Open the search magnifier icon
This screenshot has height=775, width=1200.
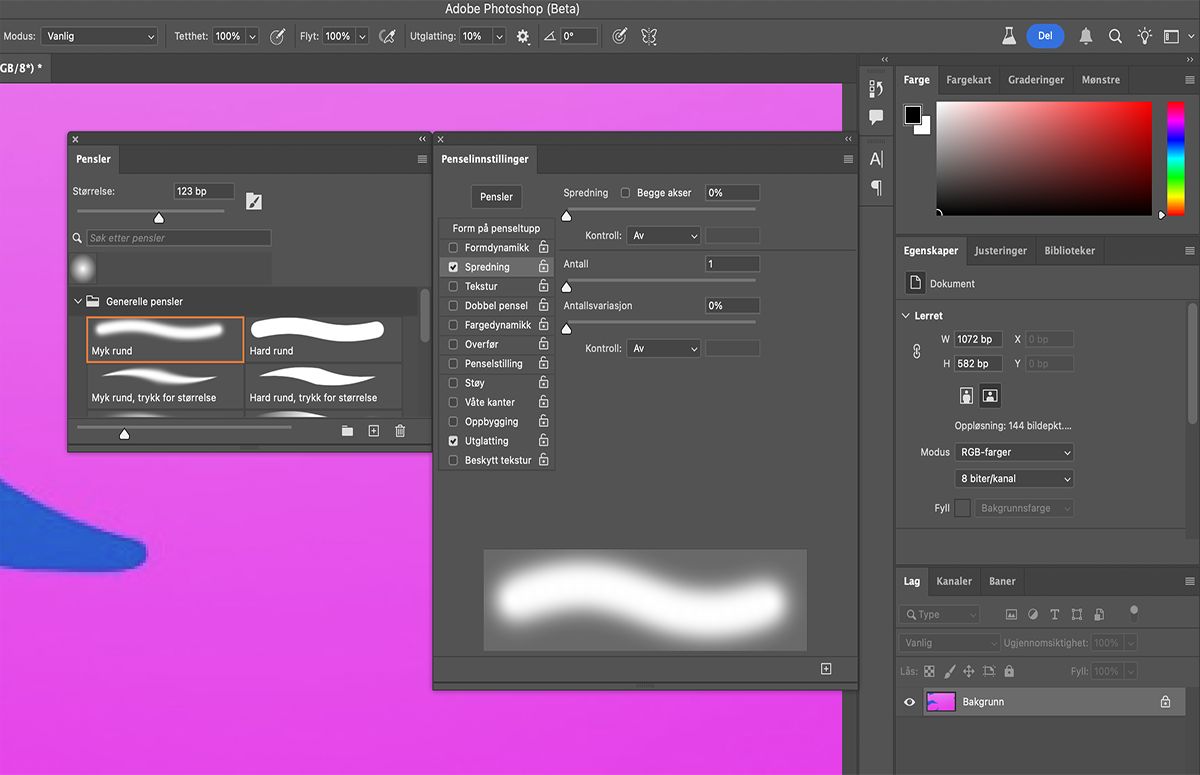[x=1115, y=36]
